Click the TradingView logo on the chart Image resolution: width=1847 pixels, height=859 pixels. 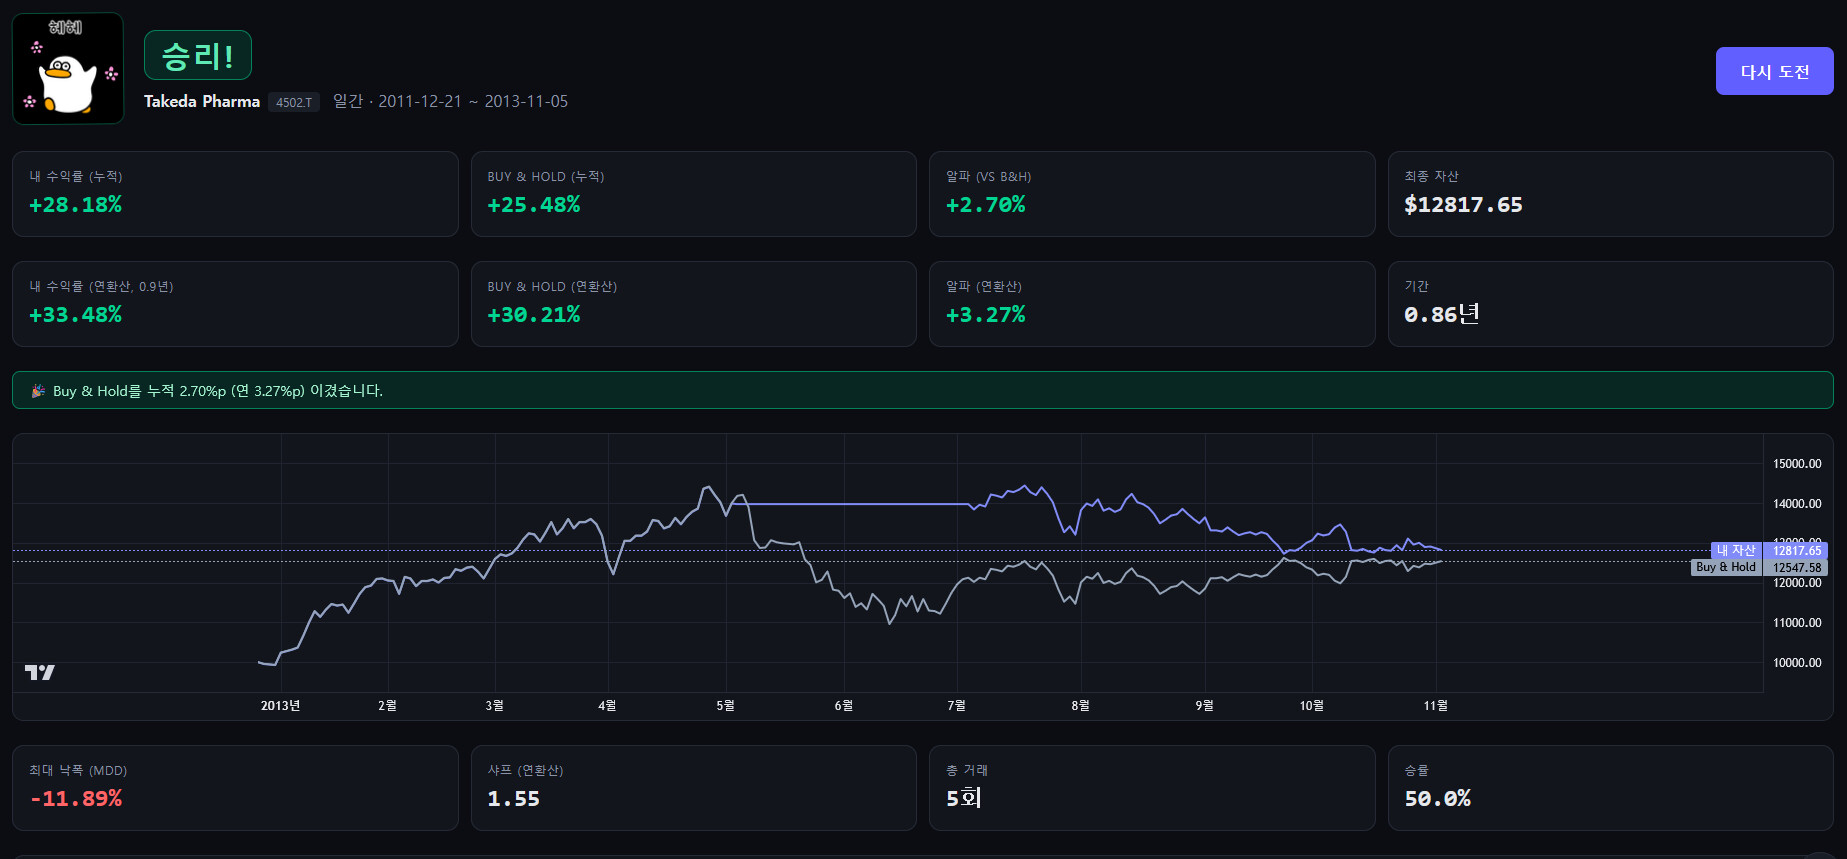click(40, 672)
